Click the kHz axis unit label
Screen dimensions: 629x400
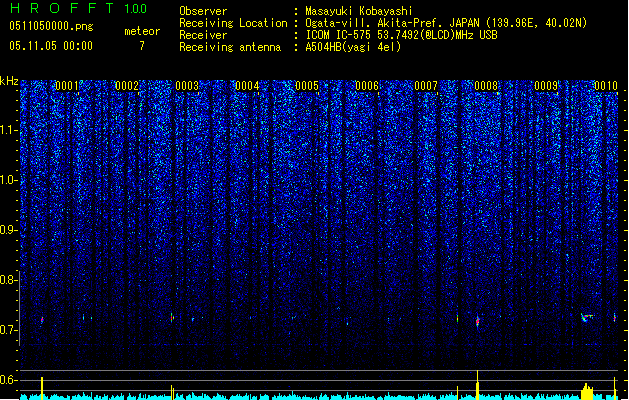click(x=9, y=81)
